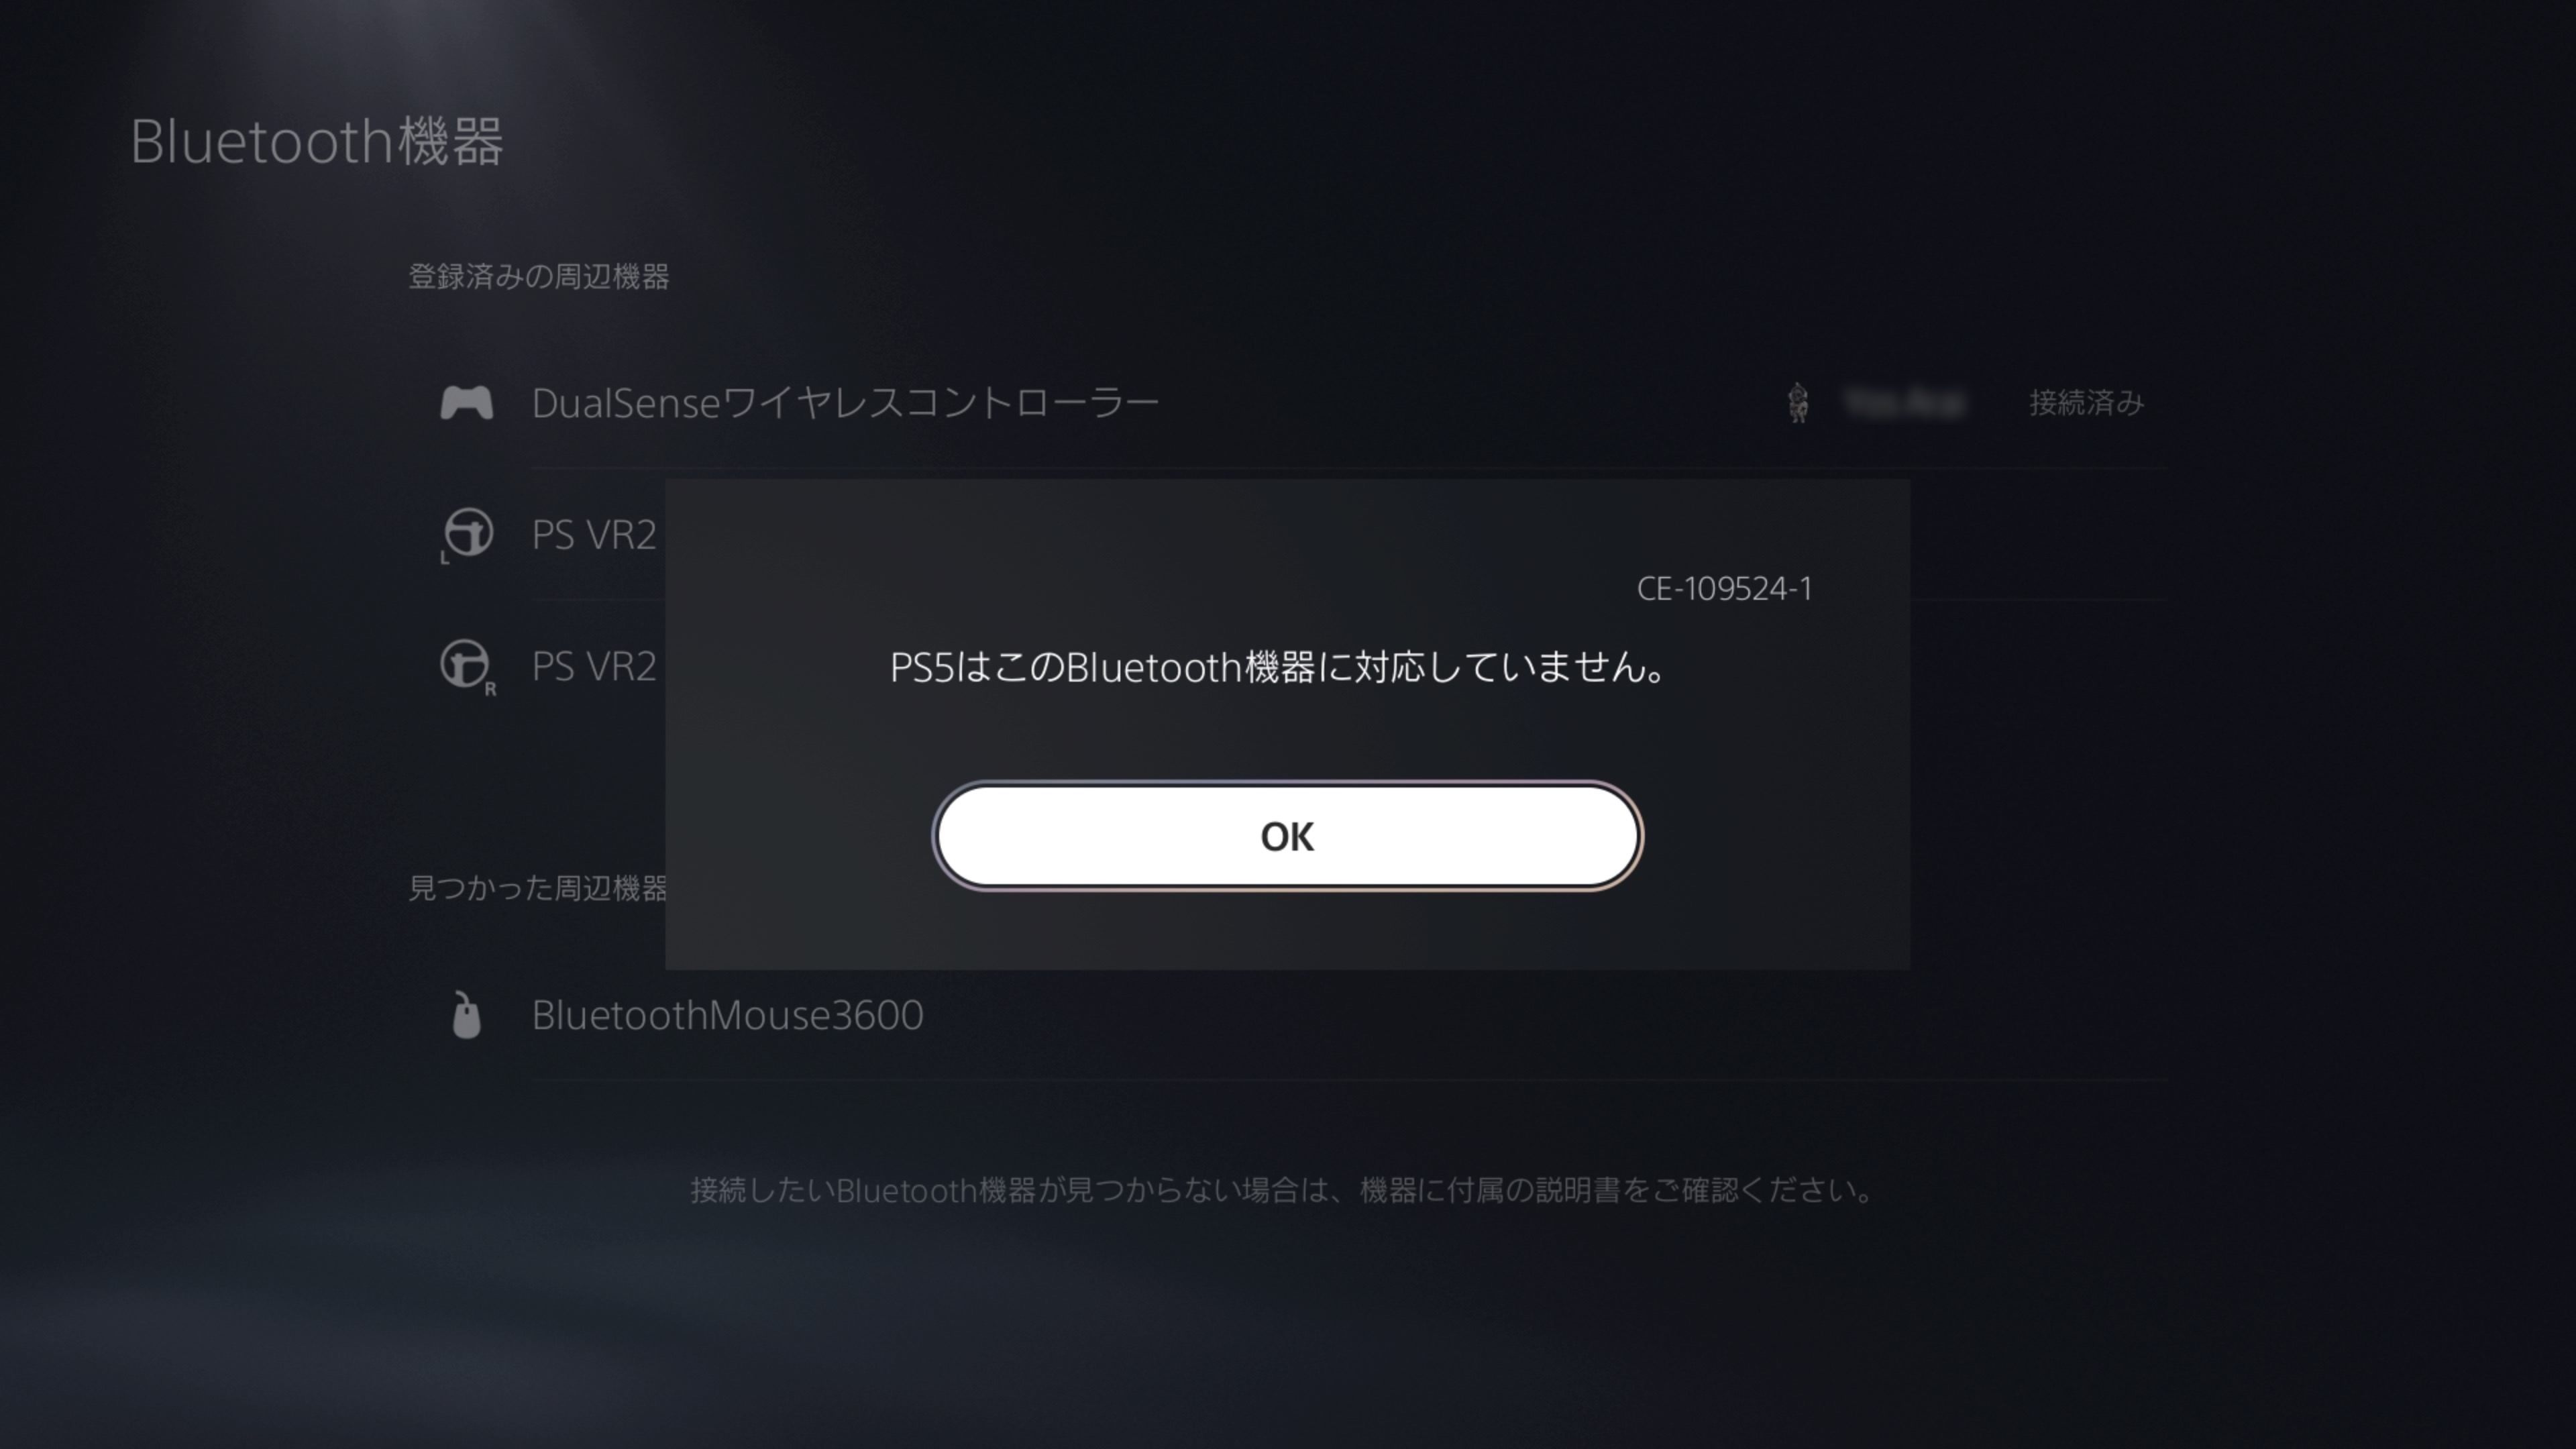Select the Bluetooth機器 page title
This screenshot has height=1449, width=2576.
(x=317, y=141)
